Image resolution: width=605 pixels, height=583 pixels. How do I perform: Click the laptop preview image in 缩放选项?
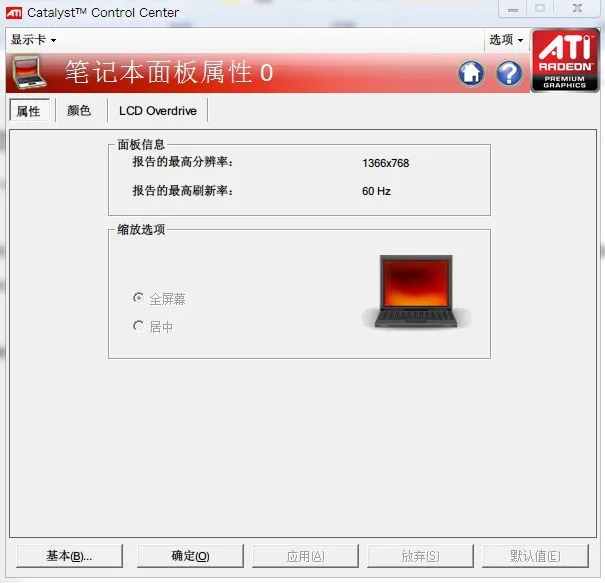416,291
